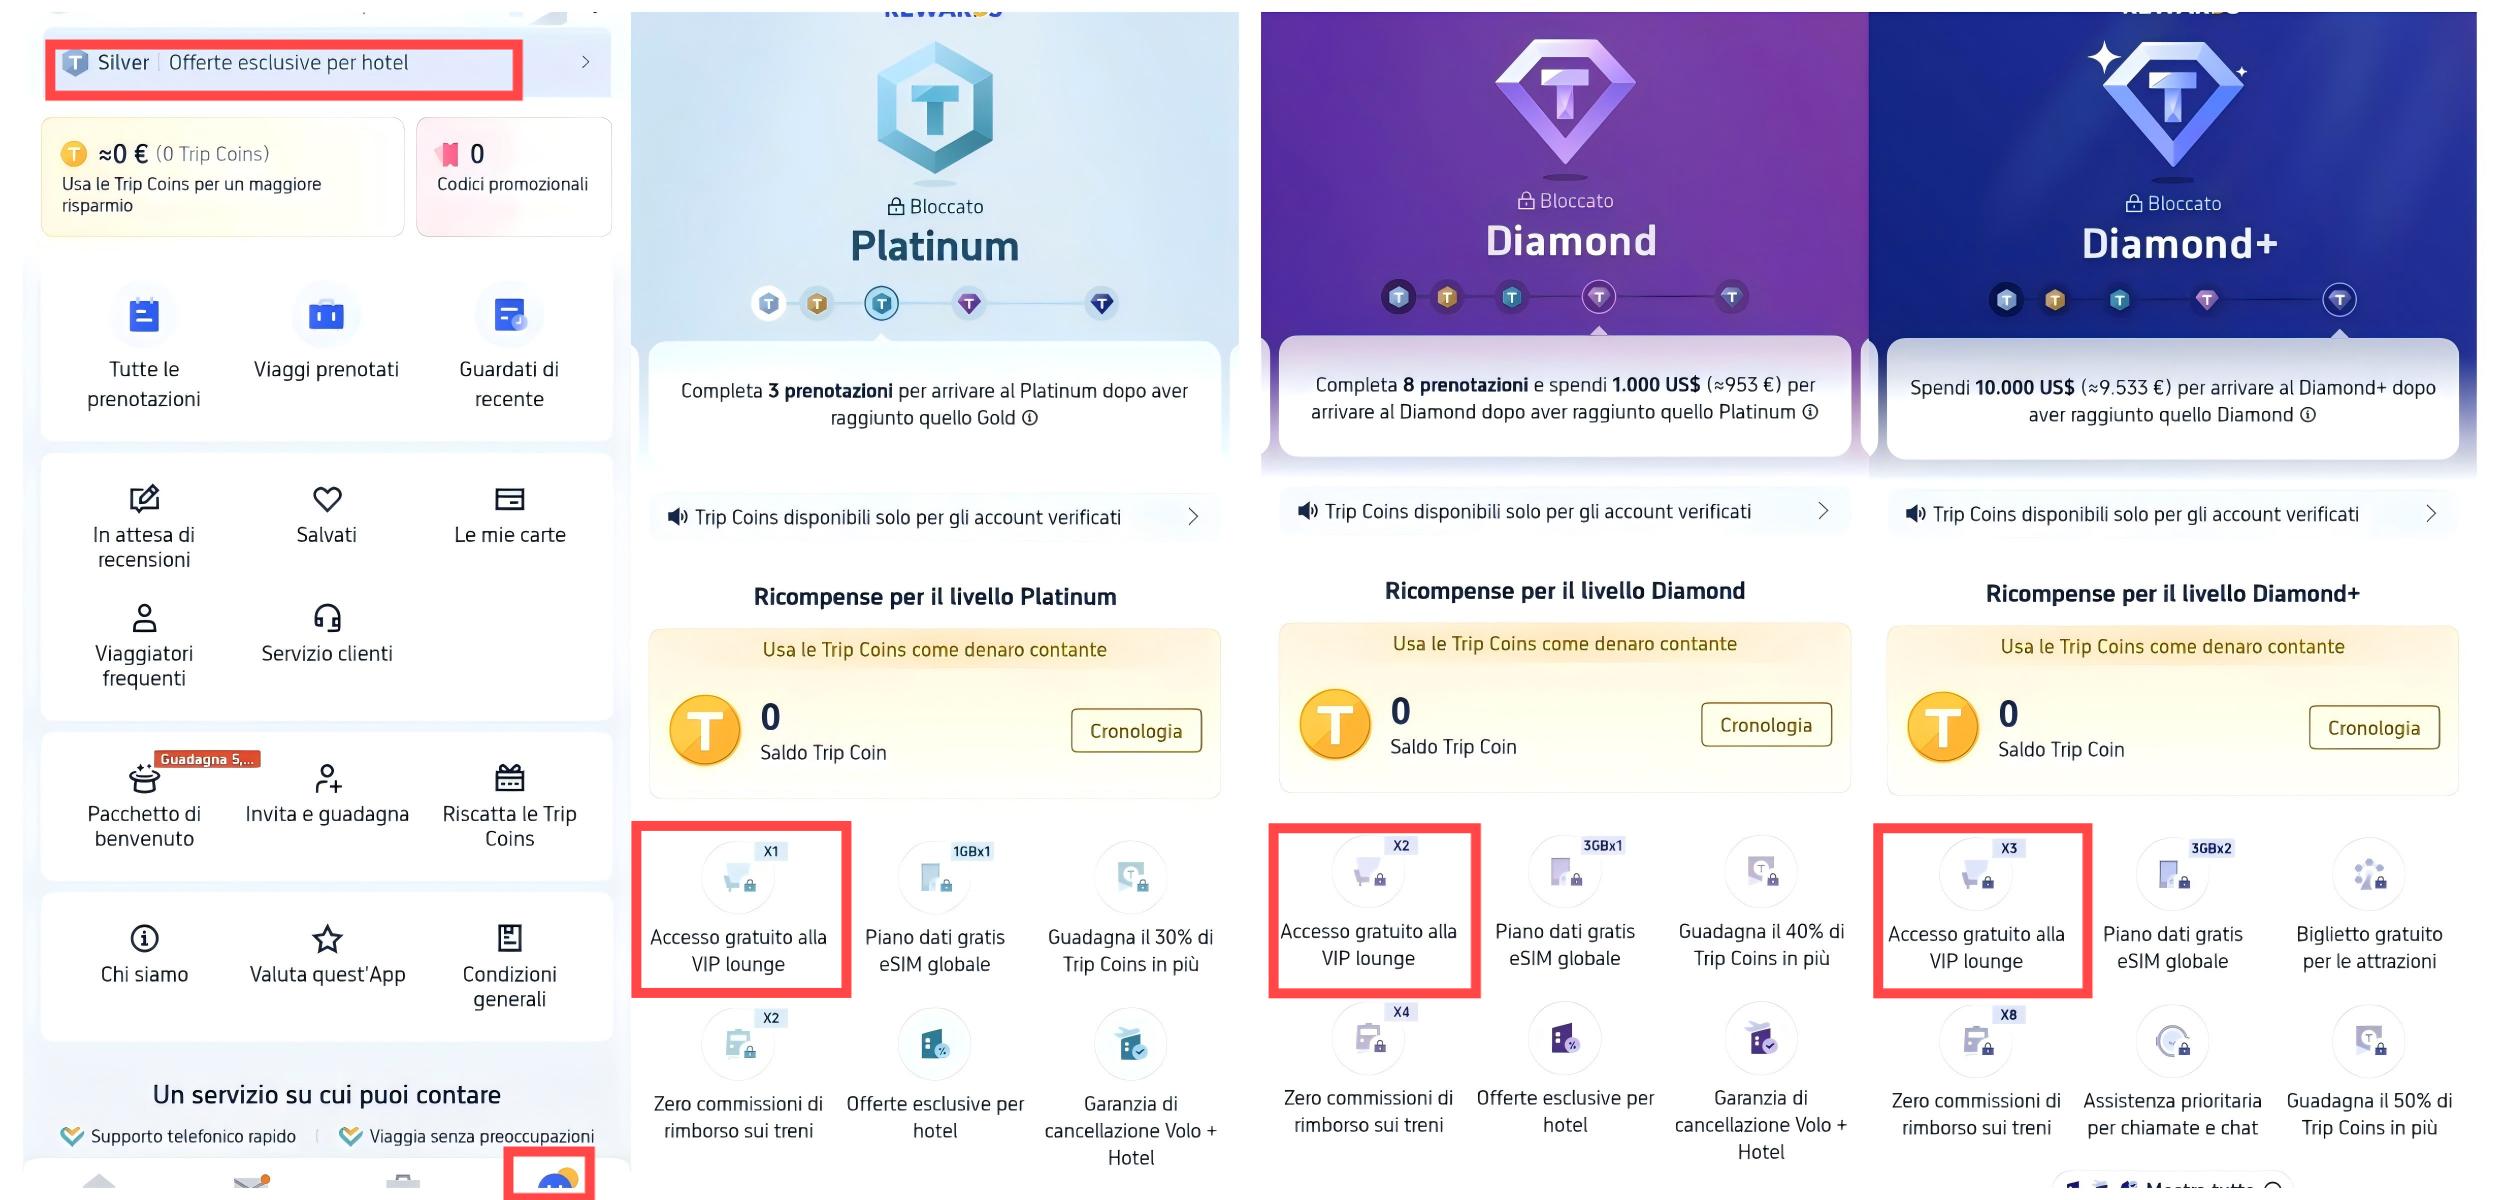
Task: Open Pacchetto di benvenuto gift icon
Action: tap(144, 778)
